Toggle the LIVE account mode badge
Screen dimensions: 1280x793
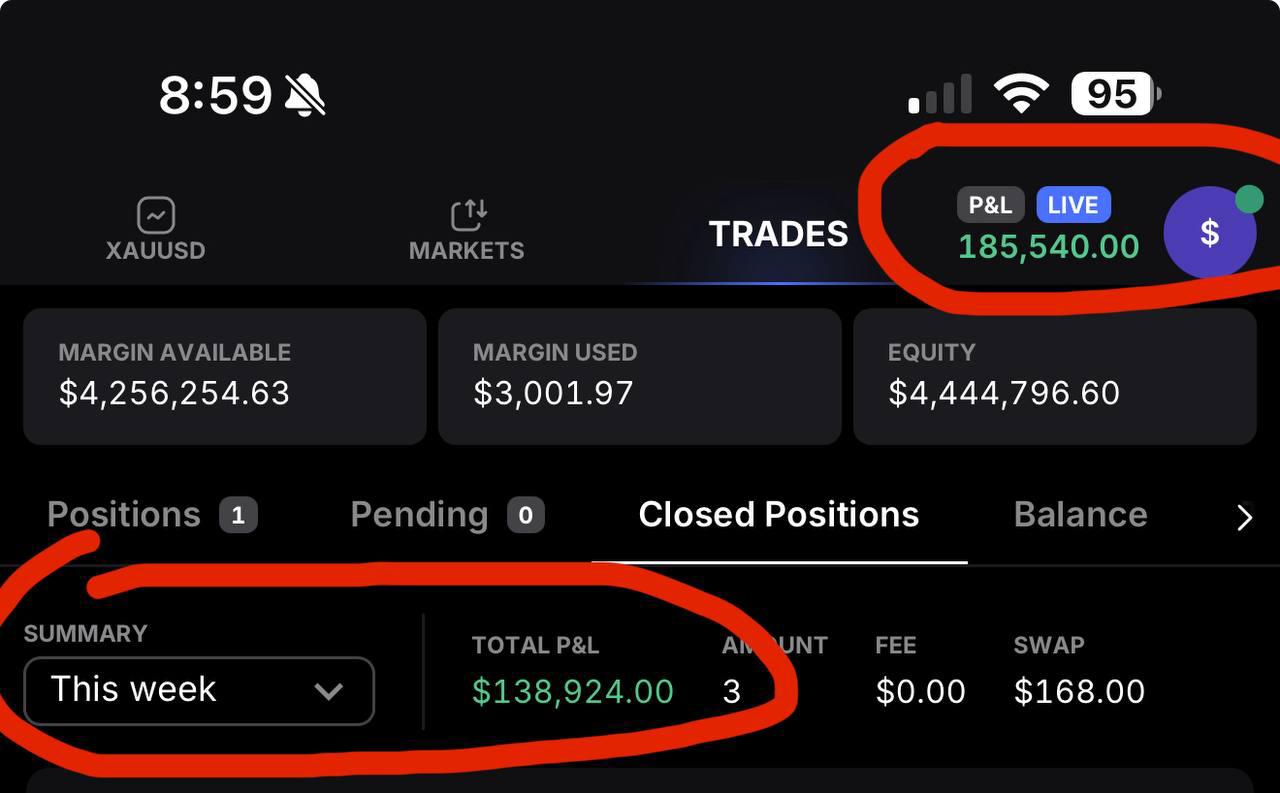[x=1073, y=204]
